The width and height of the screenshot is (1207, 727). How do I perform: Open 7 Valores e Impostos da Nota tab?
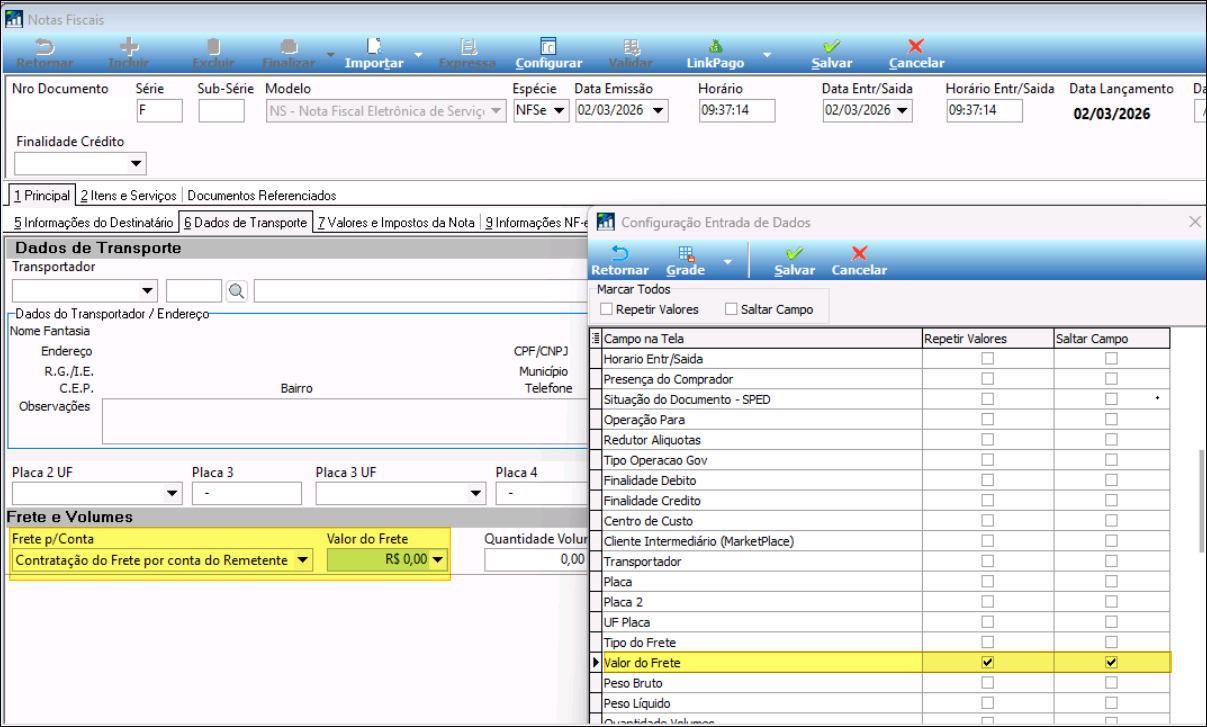point(396,222)
